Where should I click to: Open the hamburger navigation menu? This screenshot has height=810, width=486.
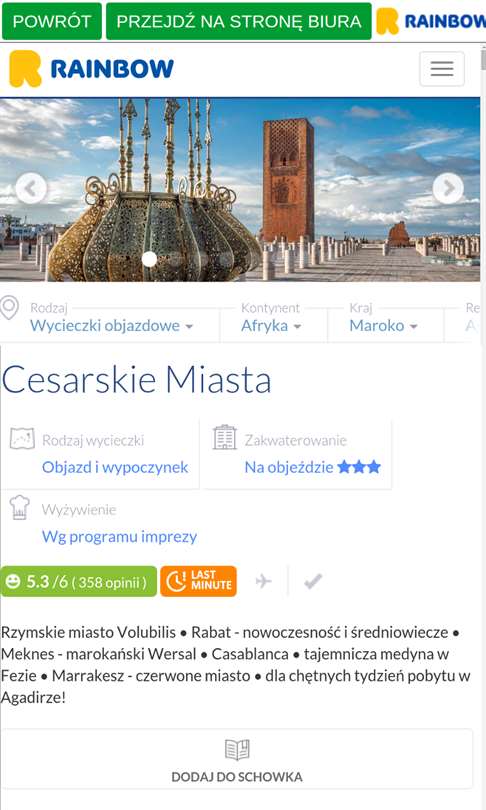point(442,69)
